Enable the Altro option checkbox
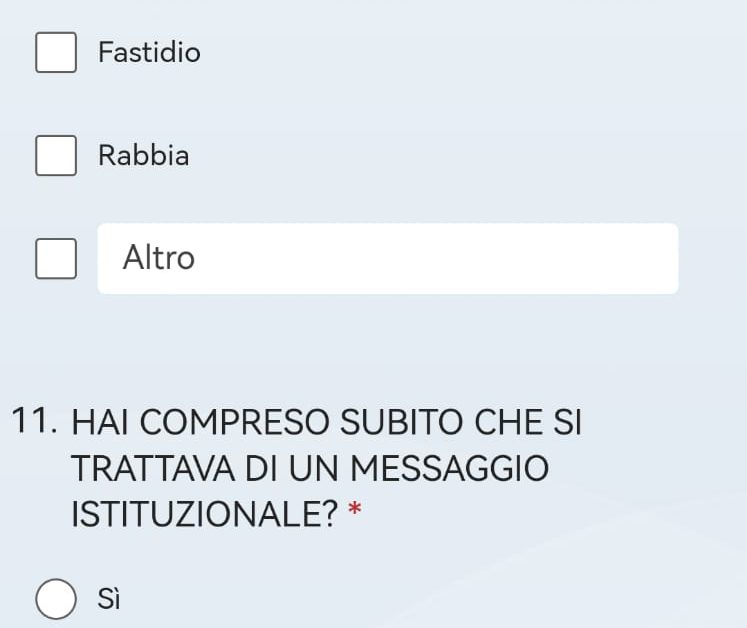The width and height of the screenshot is (747, 628). [x=56, y=259]
